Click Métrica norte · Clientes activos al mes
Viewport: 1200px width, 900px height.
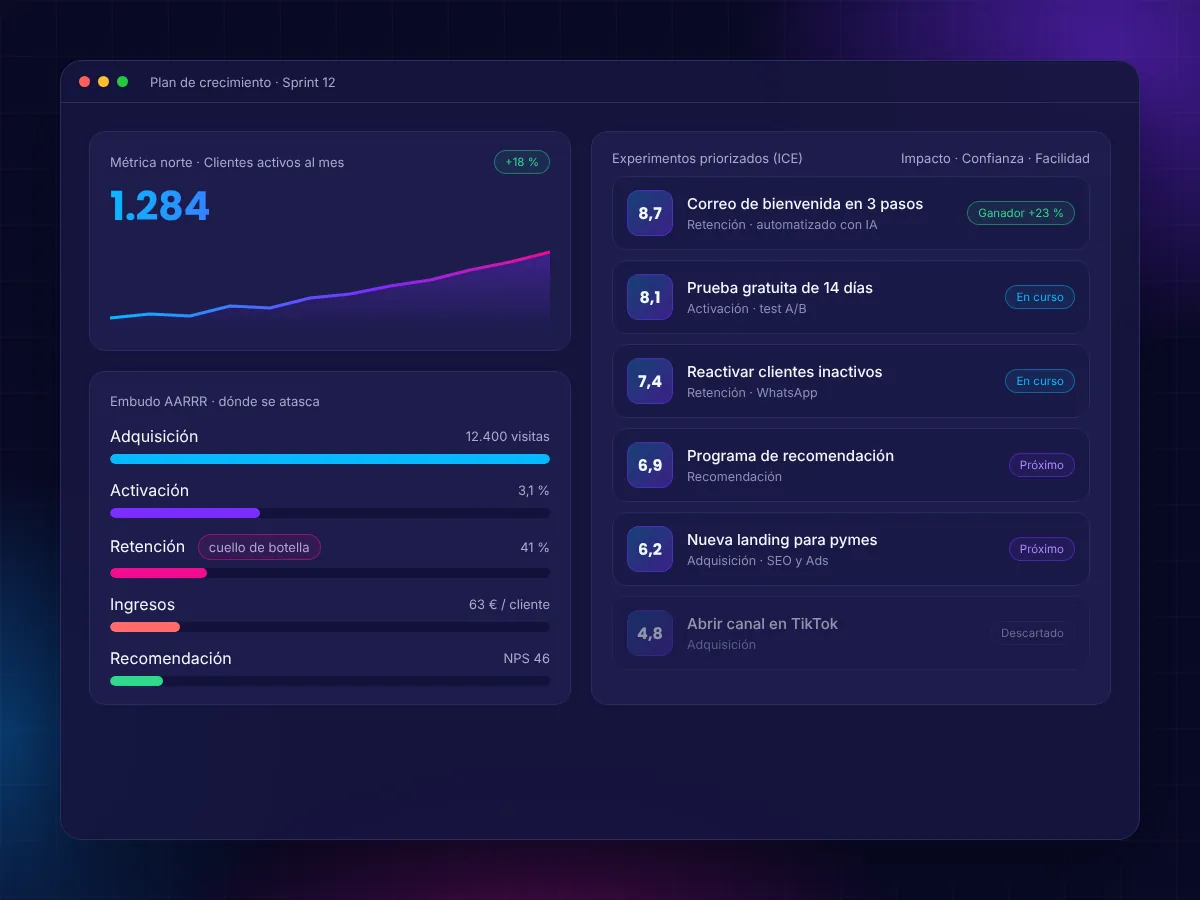point(227,162)
